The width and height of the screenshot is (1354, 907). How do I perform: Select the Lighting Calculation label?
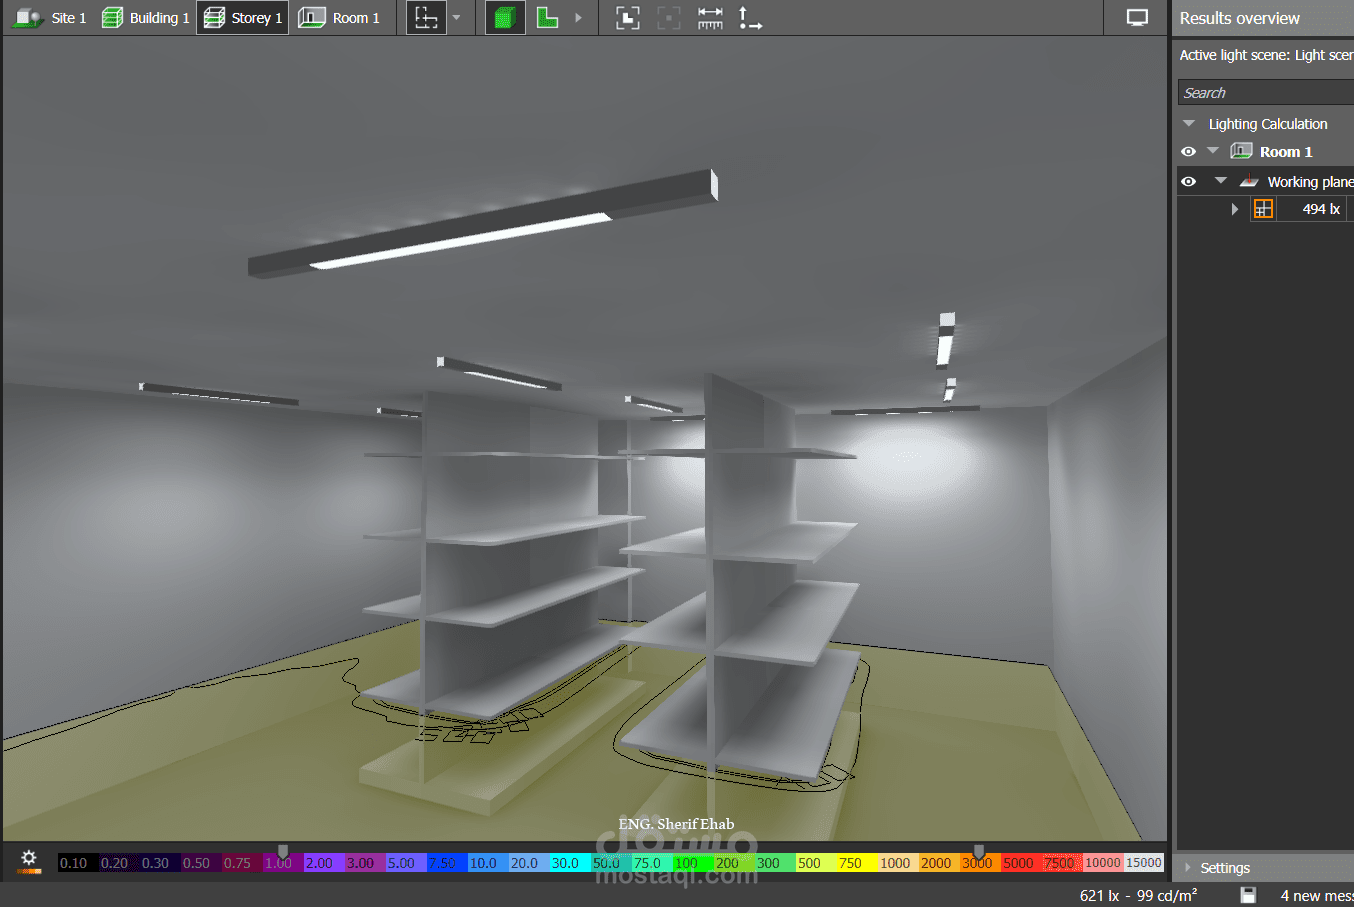[1268, 124]
